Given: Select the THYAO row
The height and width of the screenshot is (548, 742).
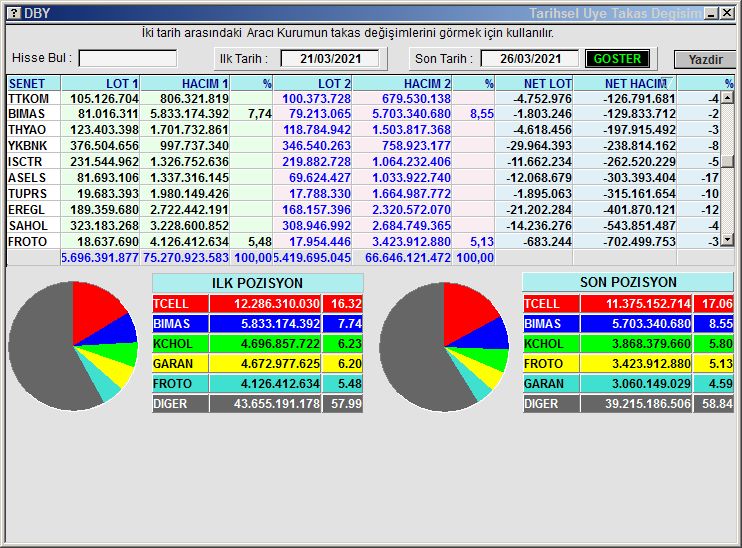Looking at the screenshot, I should (363, 130).
